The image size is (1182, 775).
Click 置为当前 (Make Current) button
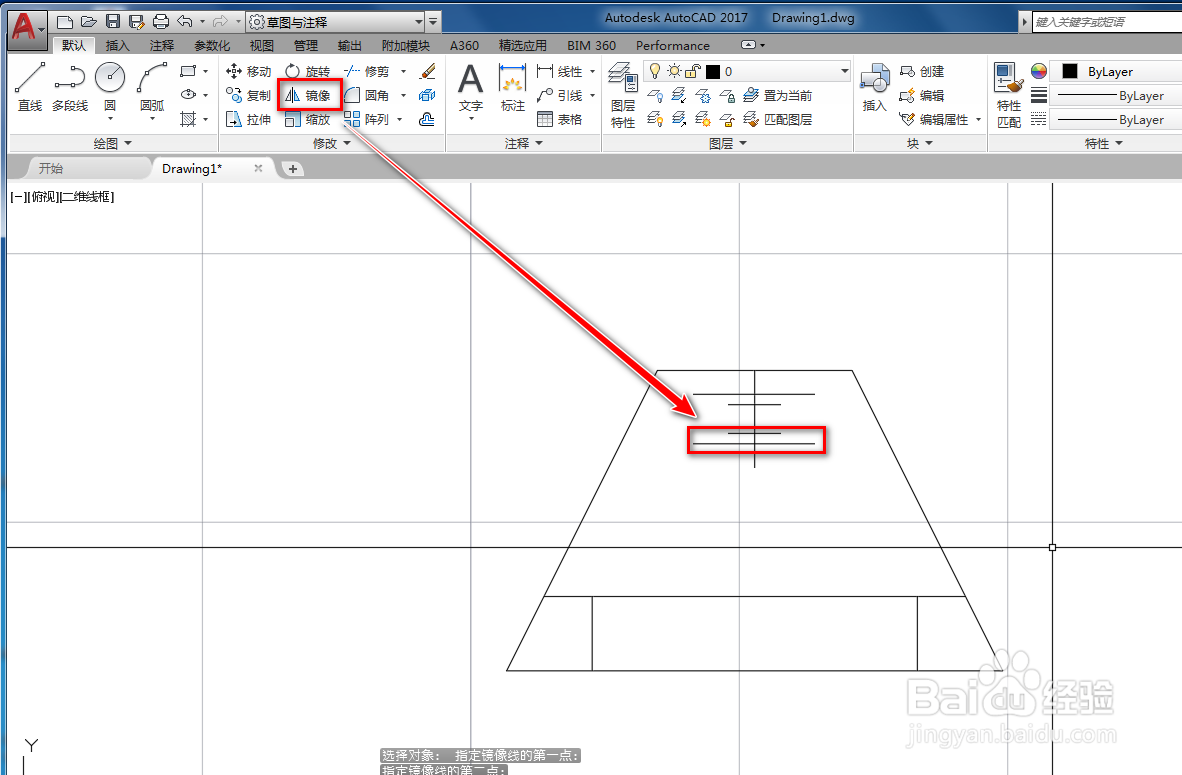pyautogui.click(x=778, y=96)
